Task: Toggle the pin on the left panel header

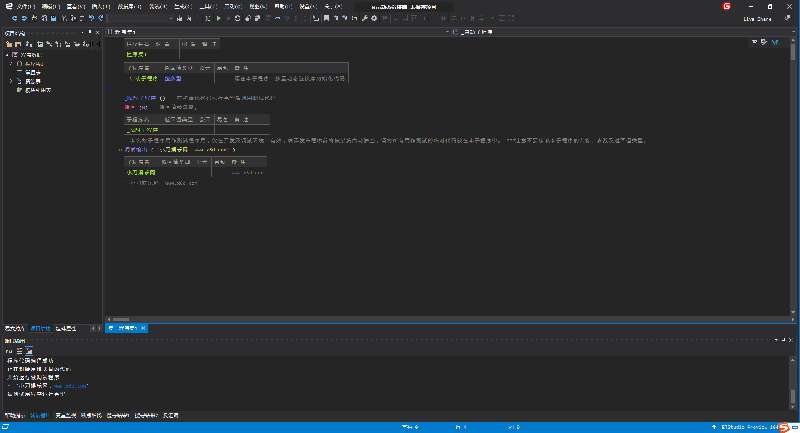Action: pos(89,33)
